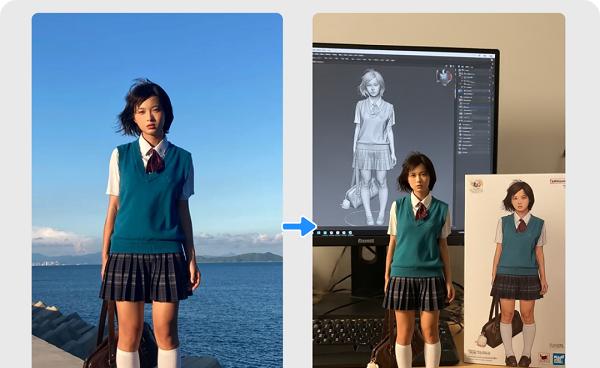Screen dimensions: 600x368
Task: Click the monitor brand logo below the screen
Action: coord(366,241)
